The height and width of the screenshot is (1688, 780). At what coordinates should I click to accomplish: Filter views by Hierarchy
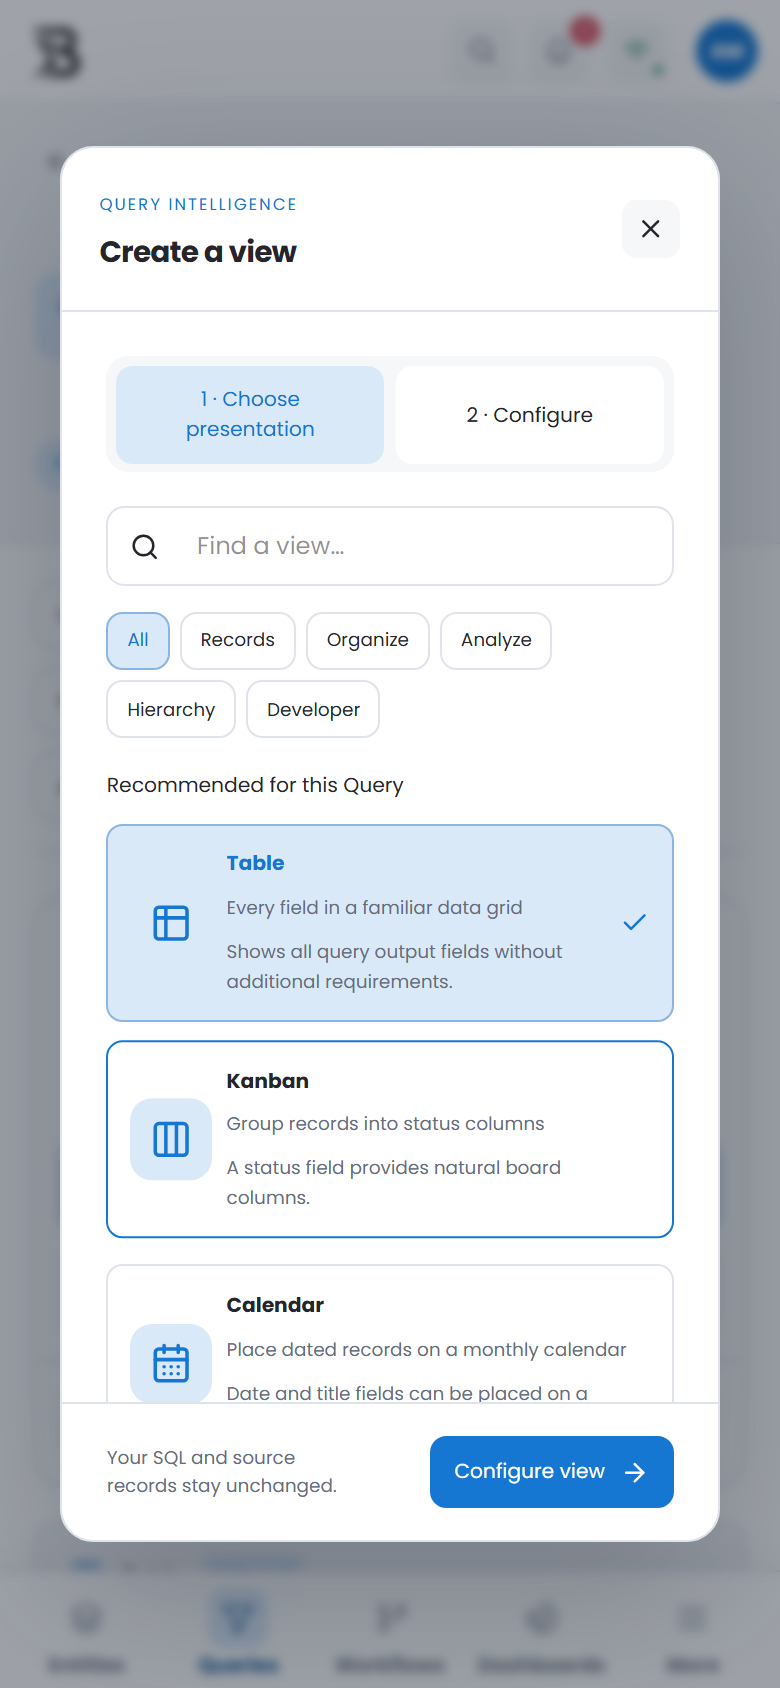click(171, 709)
